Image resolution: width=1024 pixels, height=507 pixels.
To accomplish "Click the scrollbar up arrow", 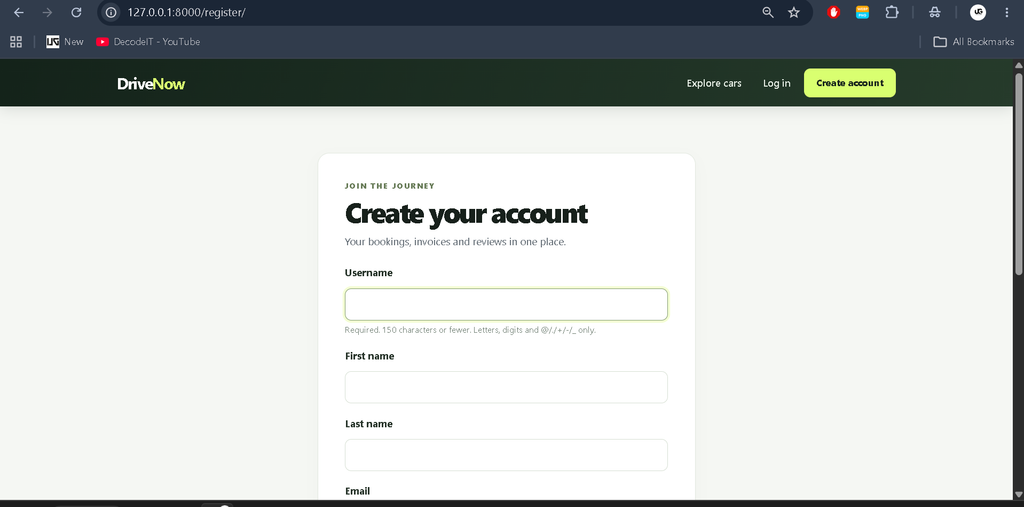I will (1017, 65).
